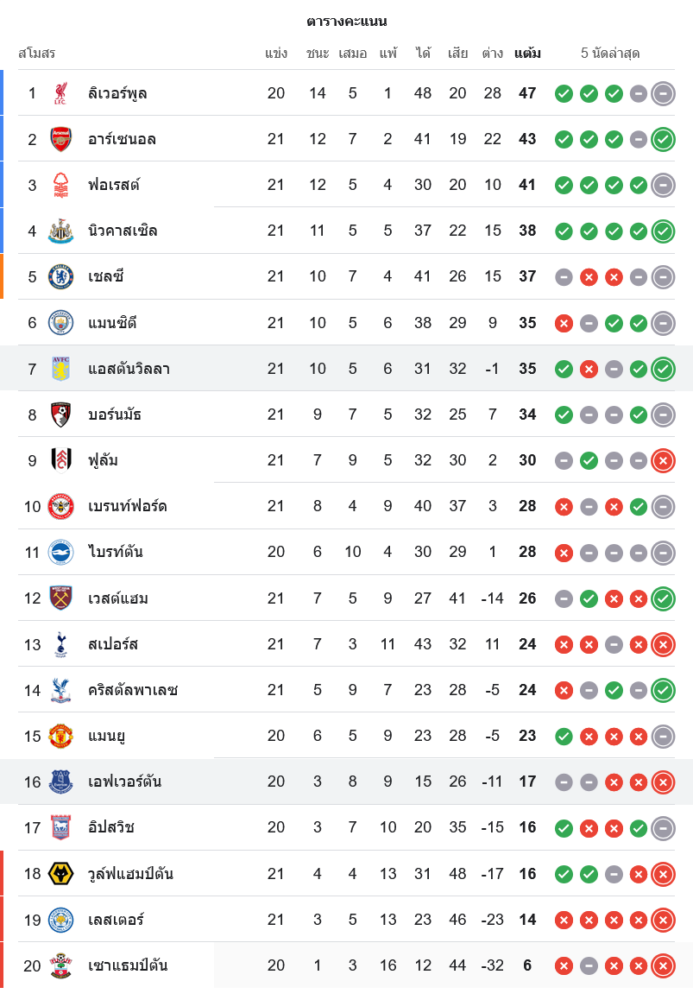Screen dimensions: 693x1000
Task: Click West Ham's latest win icon
Action: pos(662,598)
